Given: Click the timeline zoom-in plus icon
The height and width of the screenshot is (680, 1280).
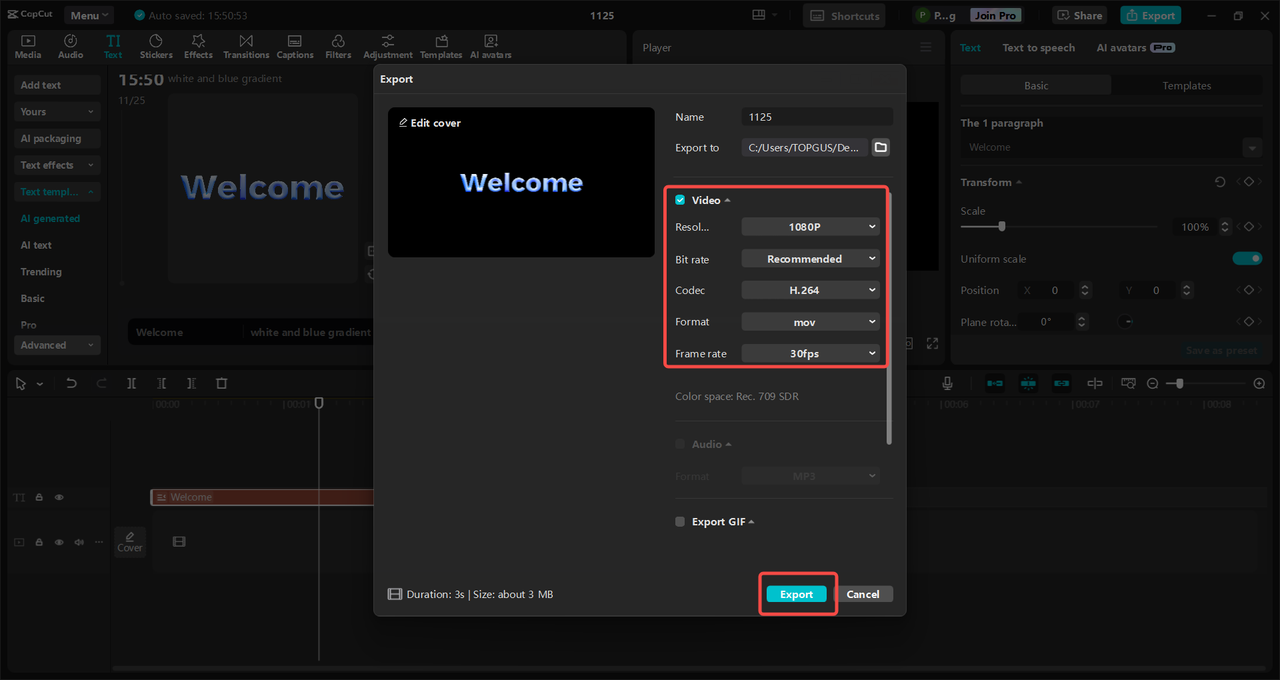Looking at the screenshot, I should click(1259, 383).
